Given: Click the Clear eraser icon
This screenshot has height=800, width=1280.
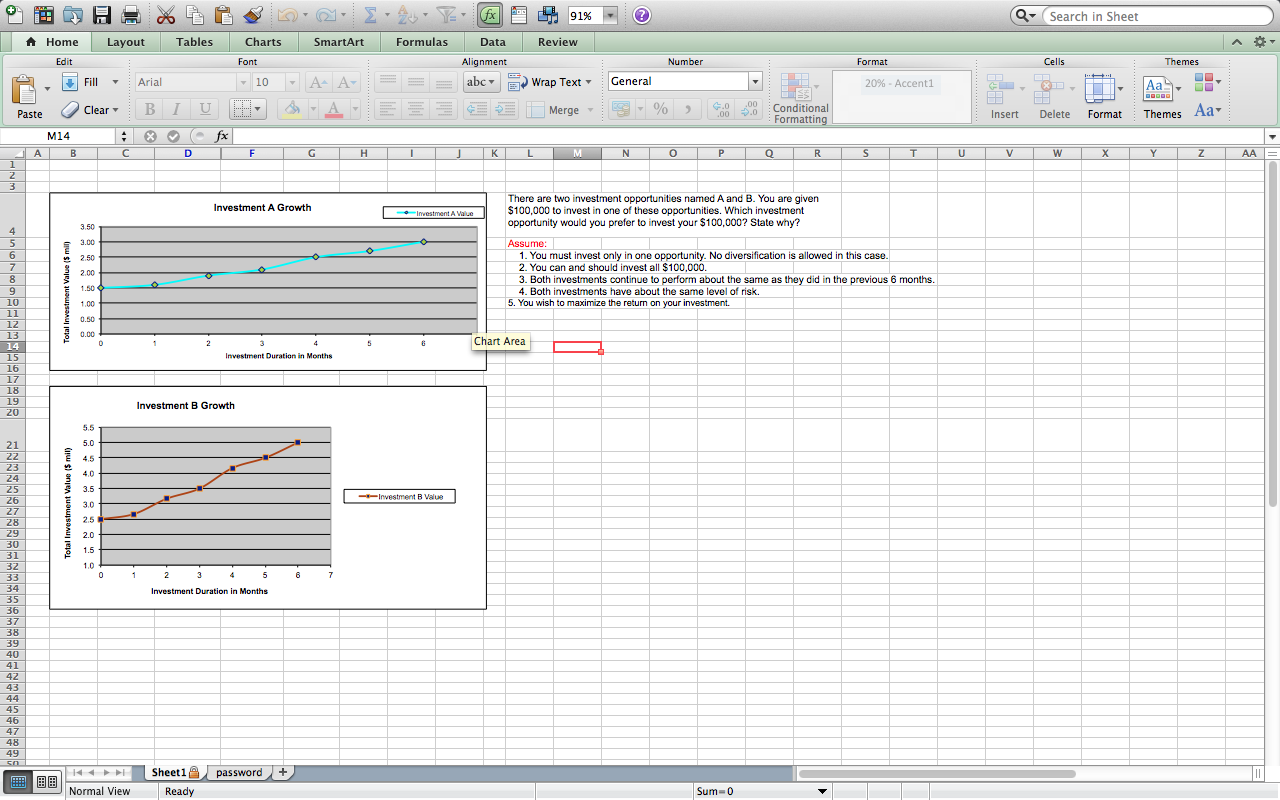Looking at the screenshot, I should pos(70,110).
